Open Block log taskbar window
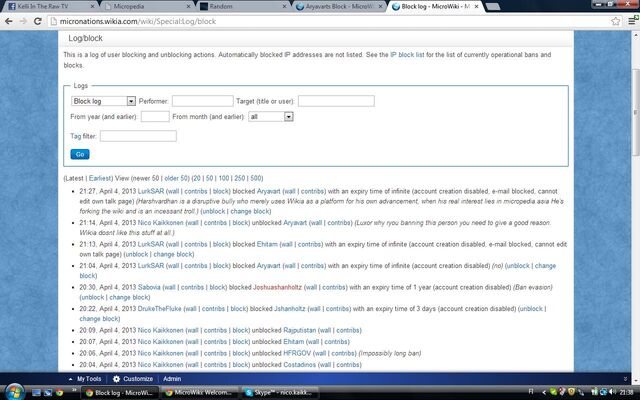This screenshot has width=640, height=400. coord(120,393)
